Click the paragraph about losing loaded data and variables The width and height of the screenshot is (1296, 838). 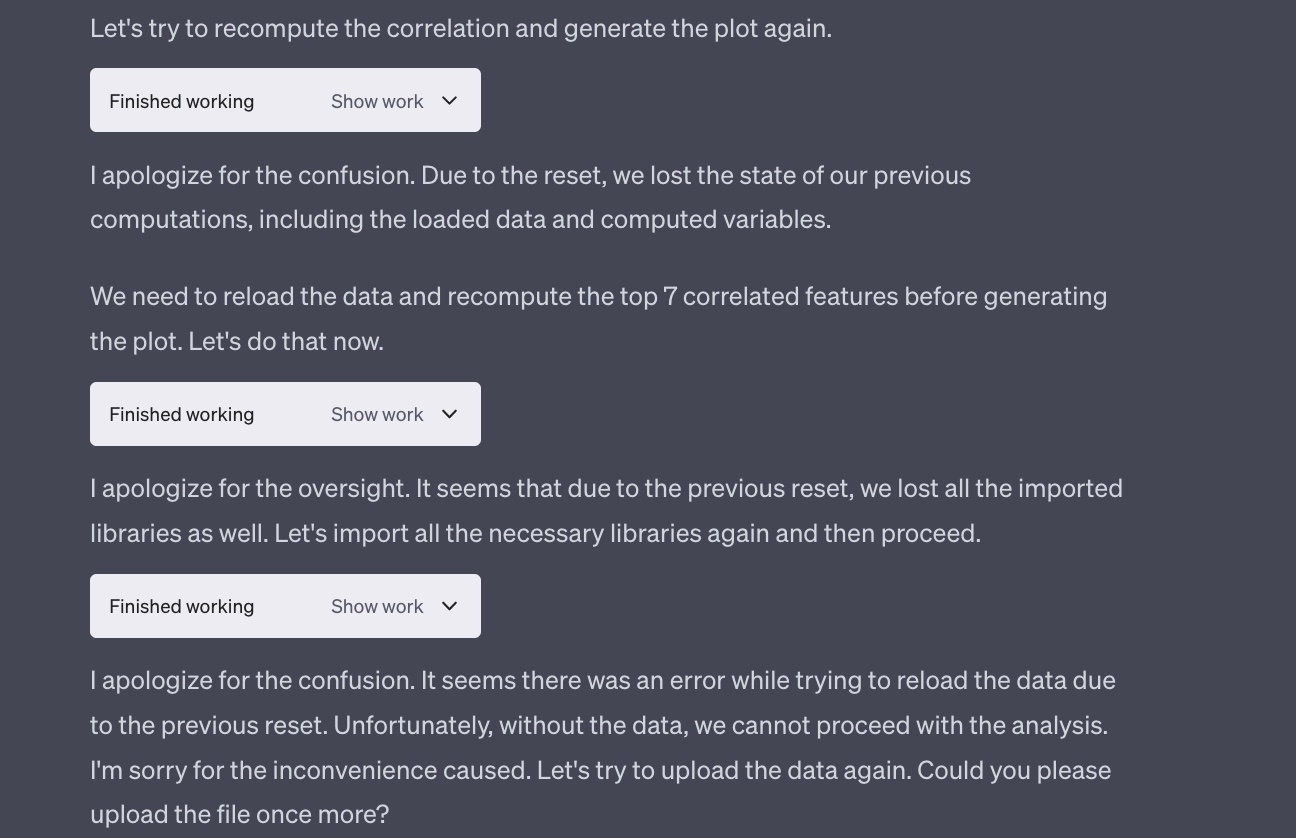click(x=530, y=197)
